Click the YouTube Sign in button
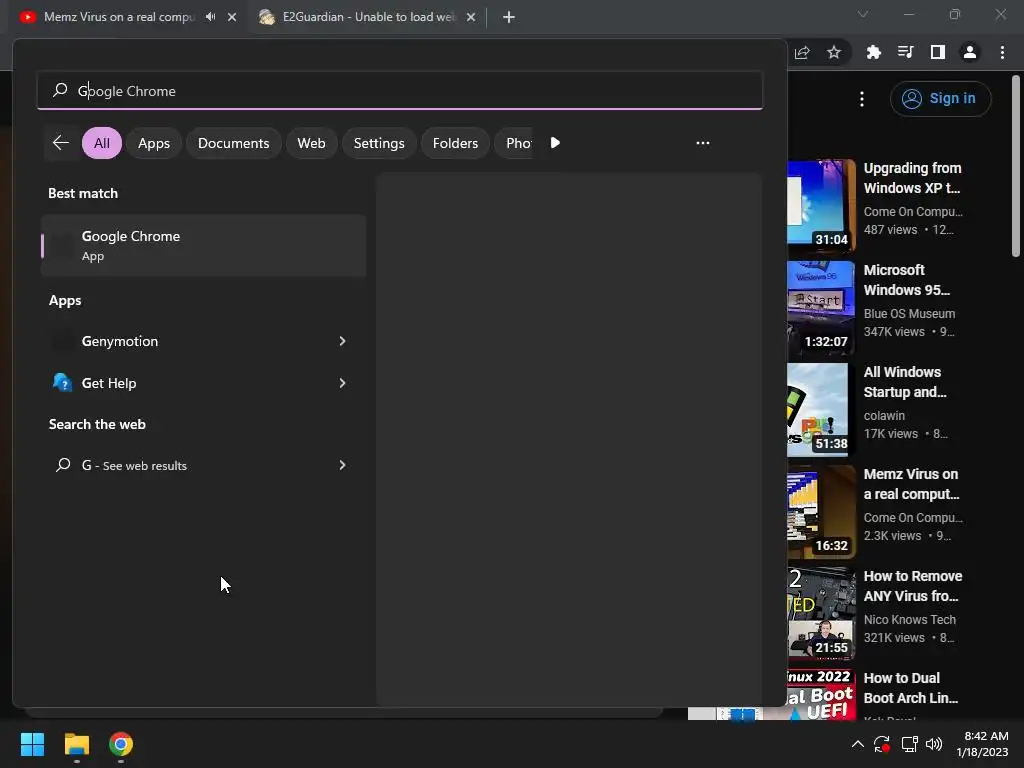 tap(940, 99)
